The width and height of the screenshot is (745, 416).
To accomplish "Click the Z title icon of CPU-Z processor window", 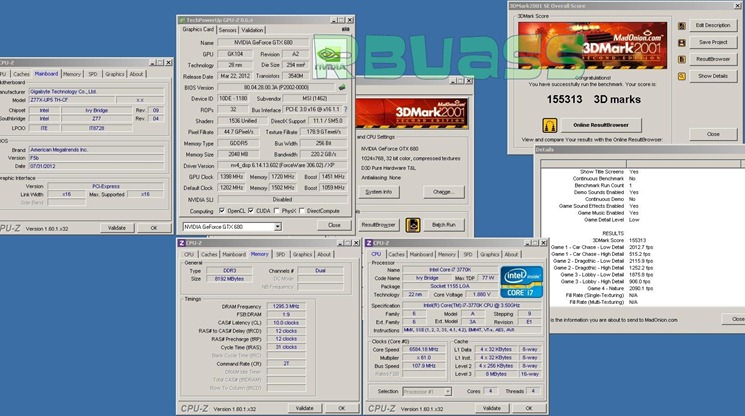I will (x=369, y=243).
